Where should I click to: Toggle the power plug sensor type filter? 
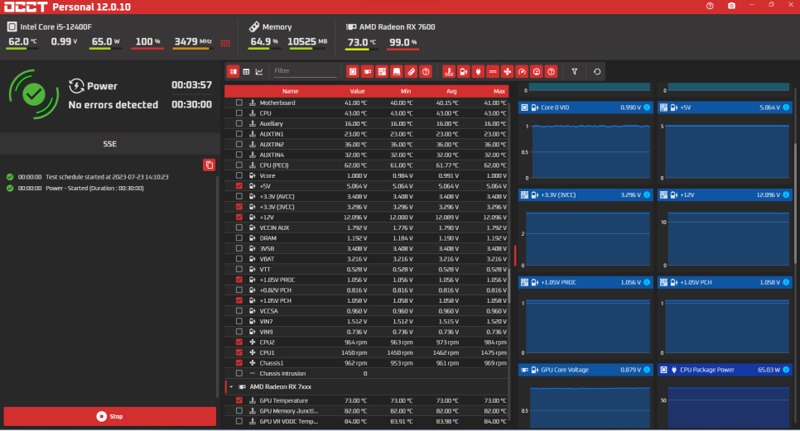point(478,71)
